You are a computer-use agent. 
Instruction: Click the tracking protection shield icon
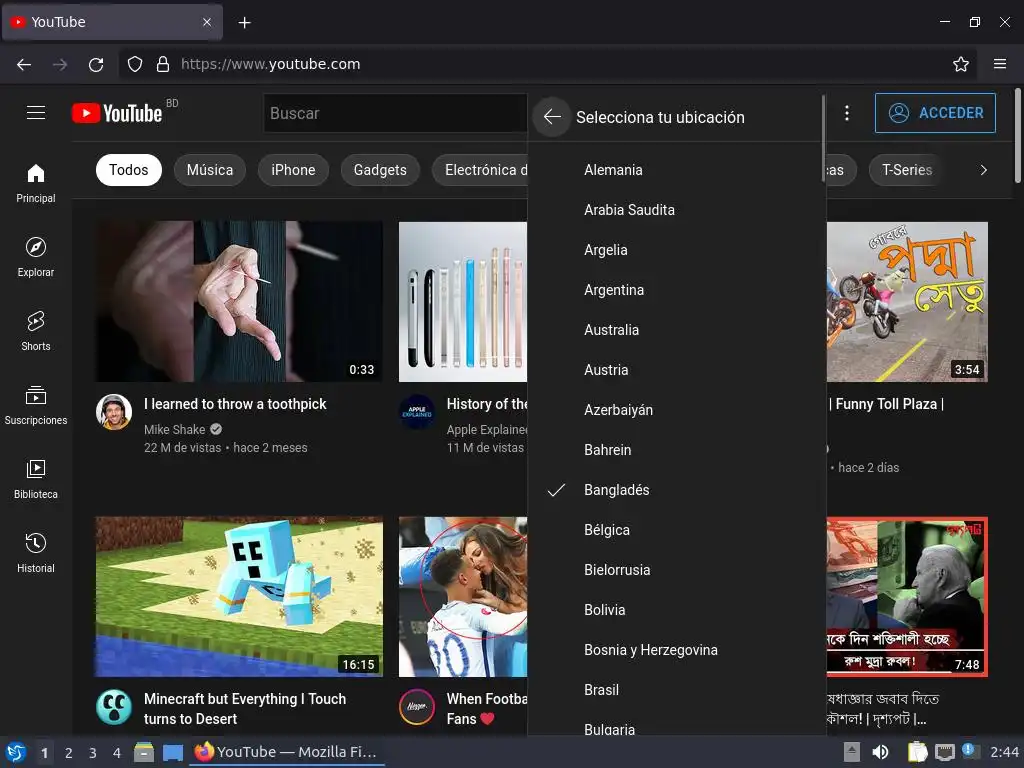135,64
